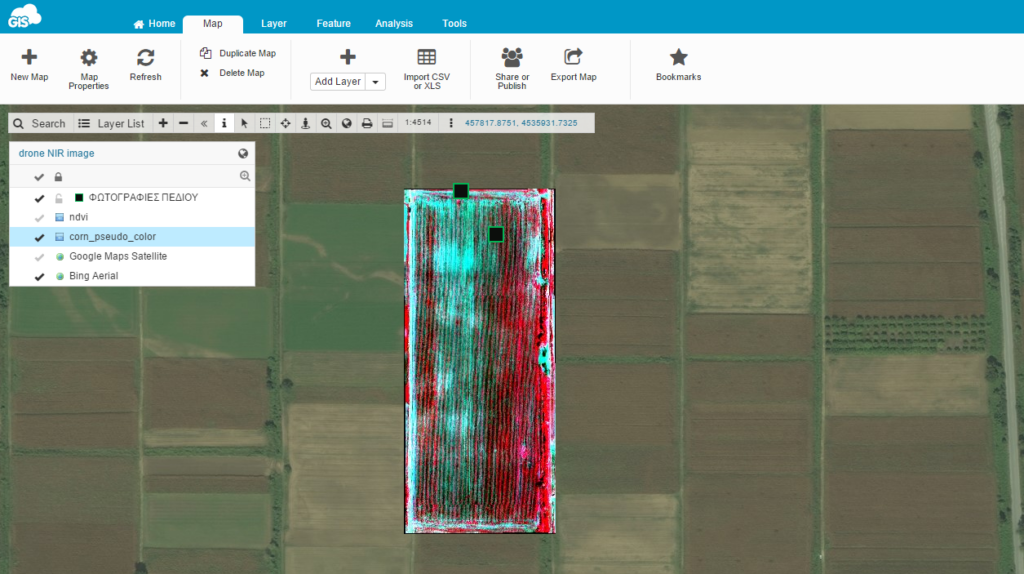1024x574 pixels.
Task: Click the map scale 1:4514
Action: tap(418, 123)
